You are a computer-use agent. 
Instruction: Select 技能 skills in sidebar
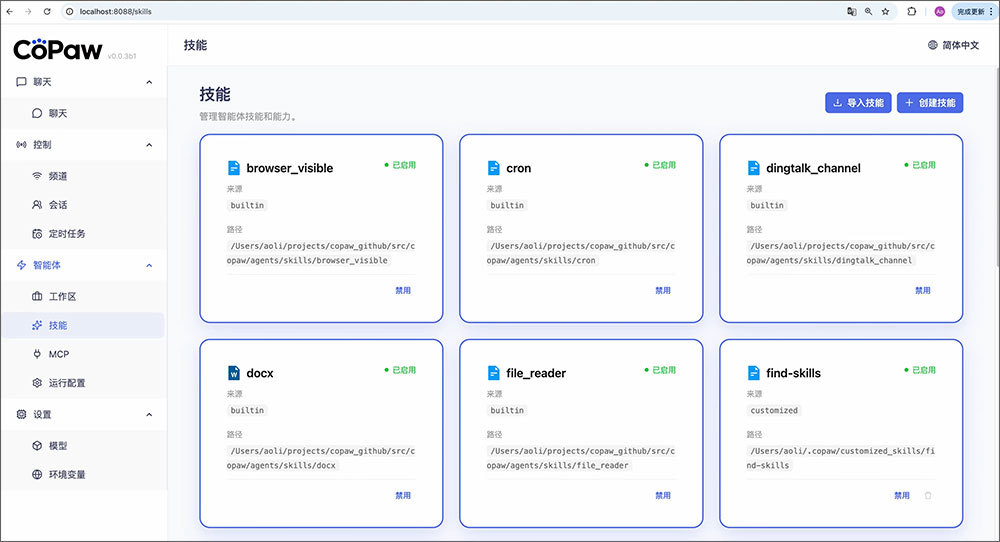pyautogui.click(x=83, y=325)
